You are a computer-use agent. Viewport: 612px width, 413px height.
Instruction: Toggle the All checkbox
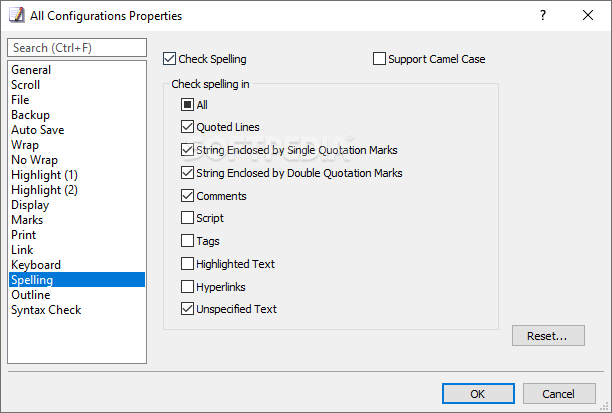[x=187, y=105]
